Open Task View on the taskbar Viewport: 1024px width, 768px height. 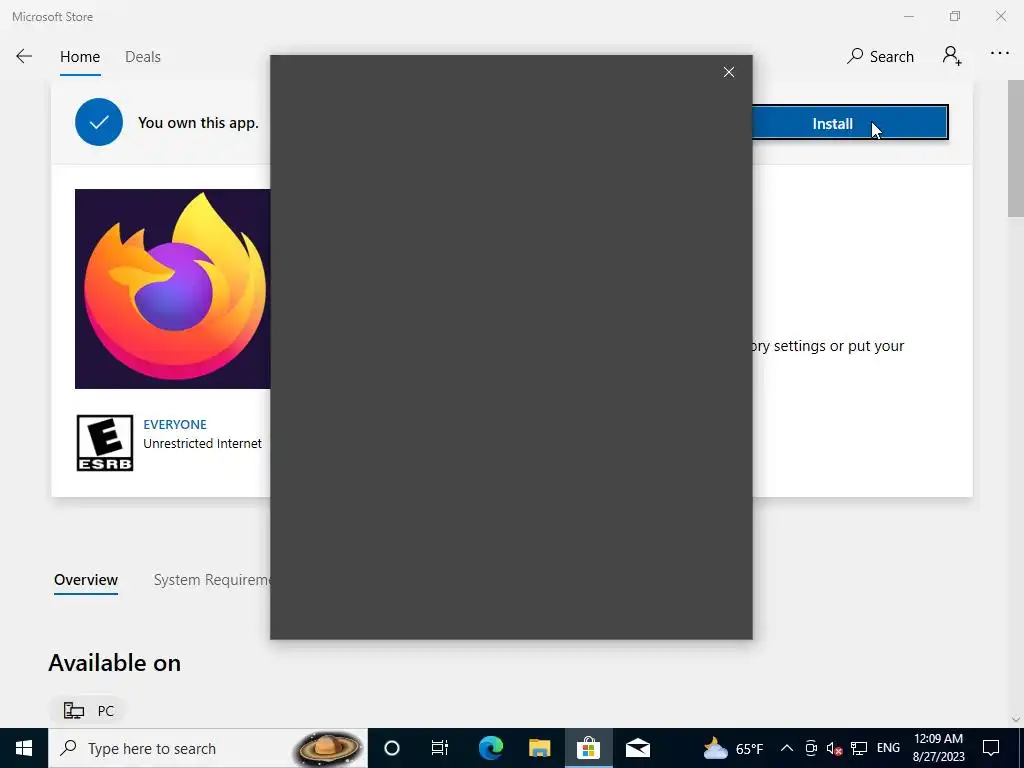[440, 748]
